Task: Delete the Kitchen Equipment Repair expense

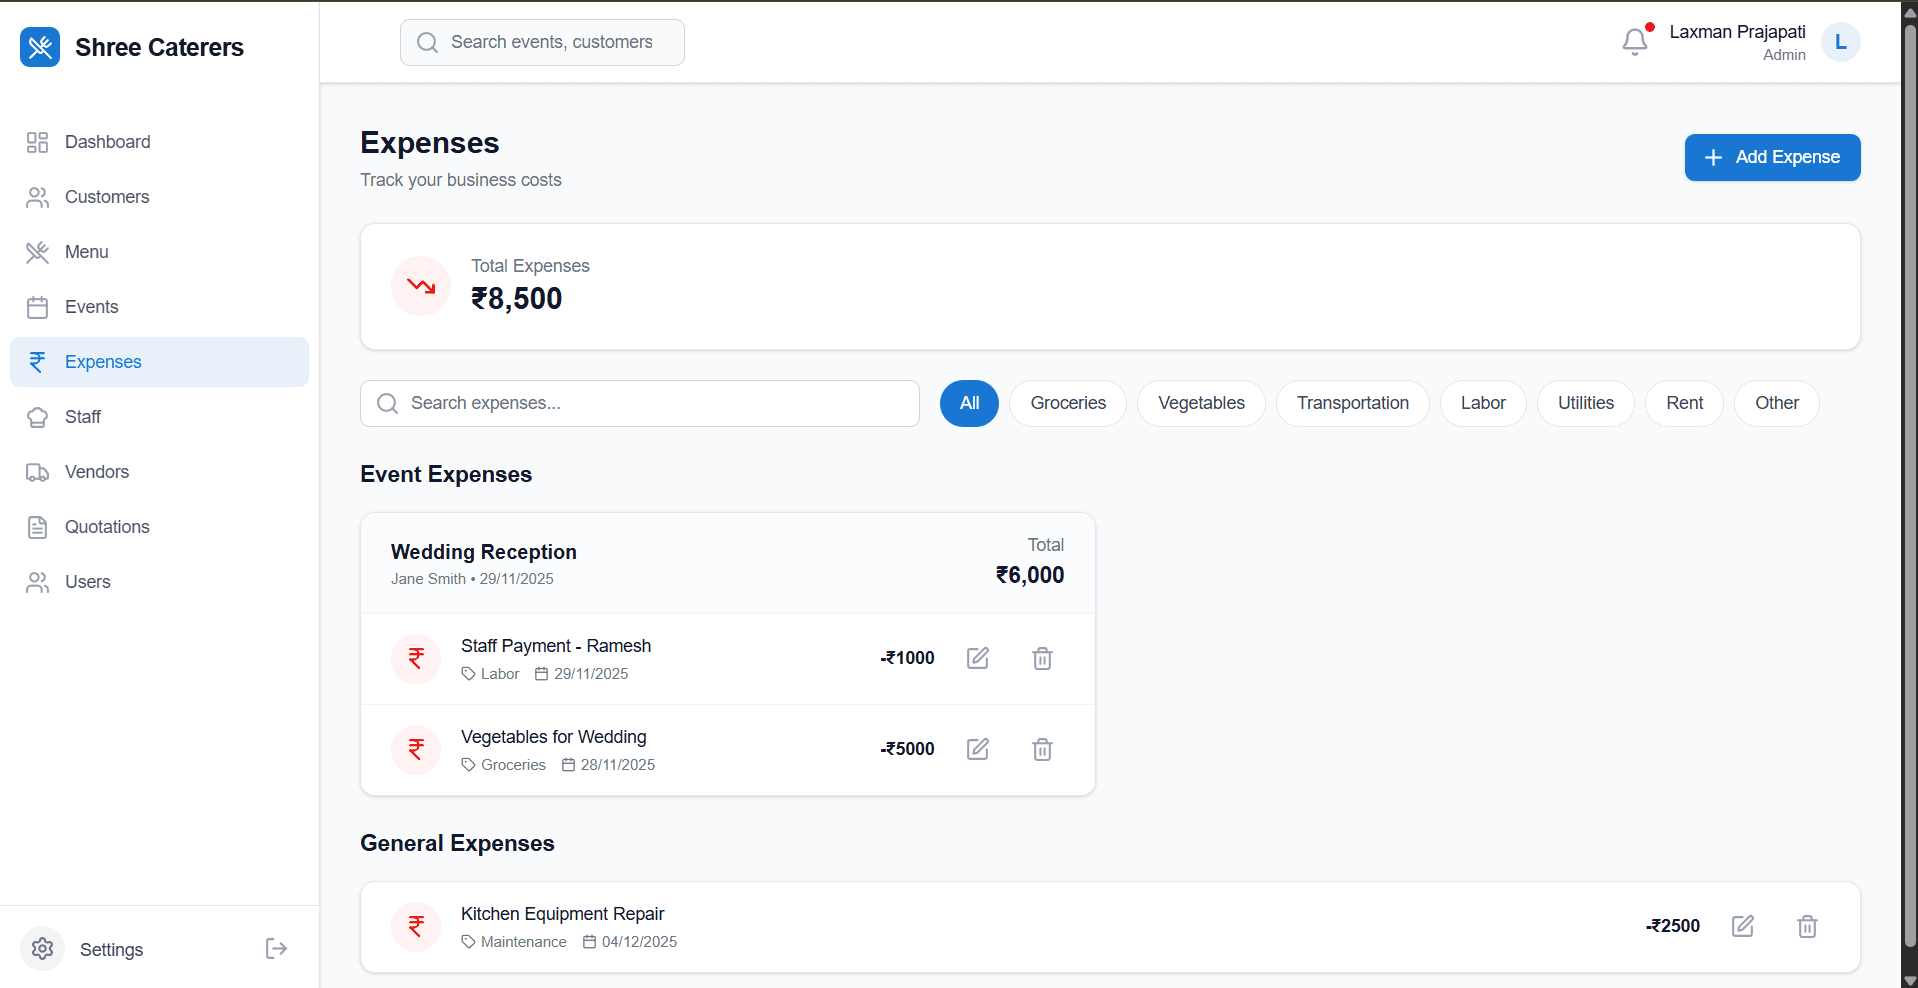Action: (1806, 926)
